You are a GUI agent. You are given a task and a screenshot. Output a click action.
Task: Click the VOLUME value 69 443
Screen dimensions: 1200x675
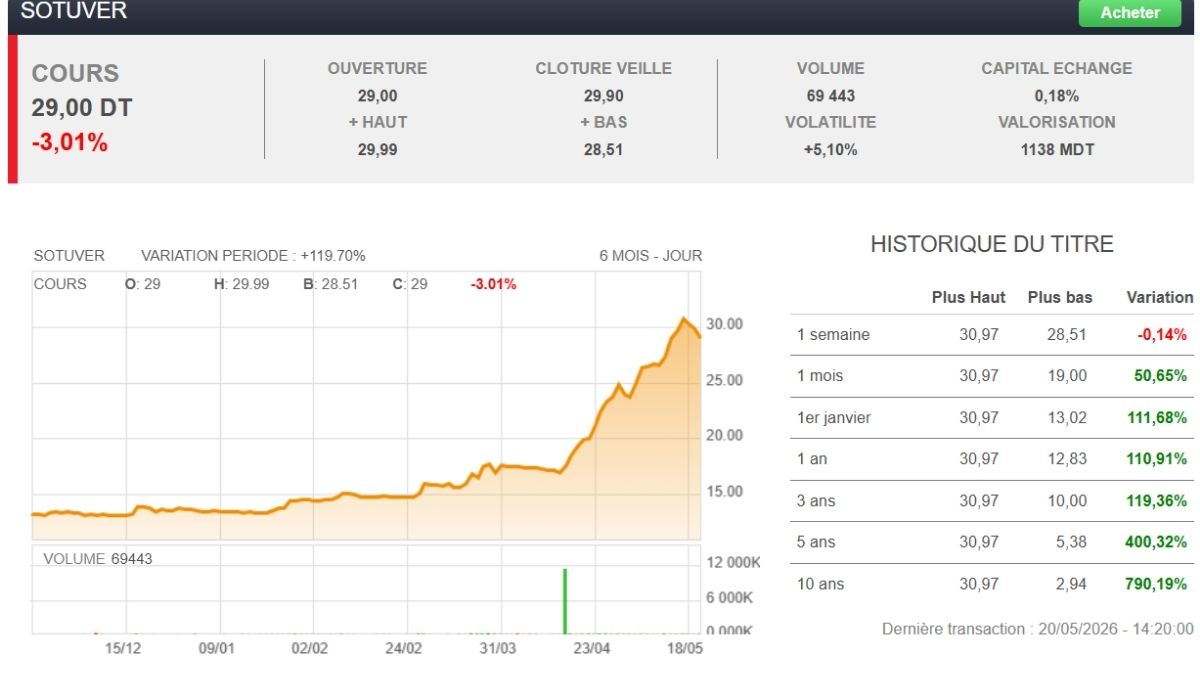(830, 96)
